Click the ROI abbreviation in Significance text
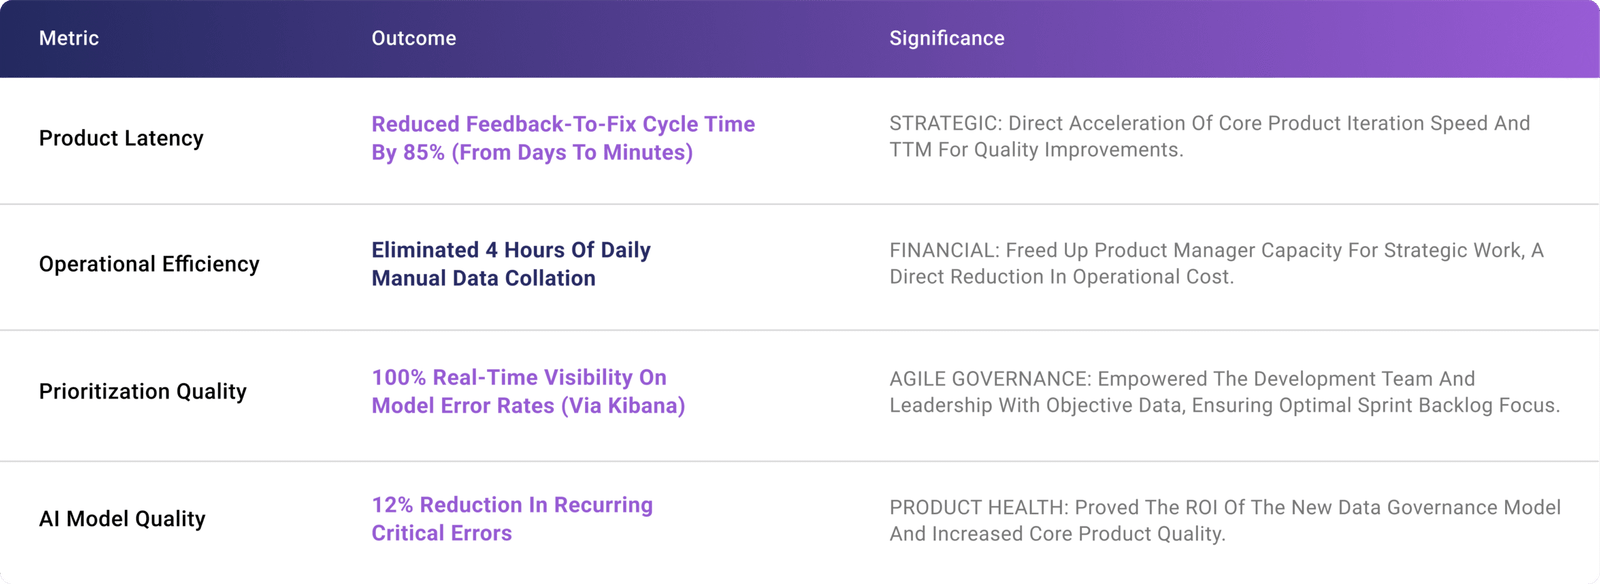1600x584 pixels. [x=1201, y=507]
